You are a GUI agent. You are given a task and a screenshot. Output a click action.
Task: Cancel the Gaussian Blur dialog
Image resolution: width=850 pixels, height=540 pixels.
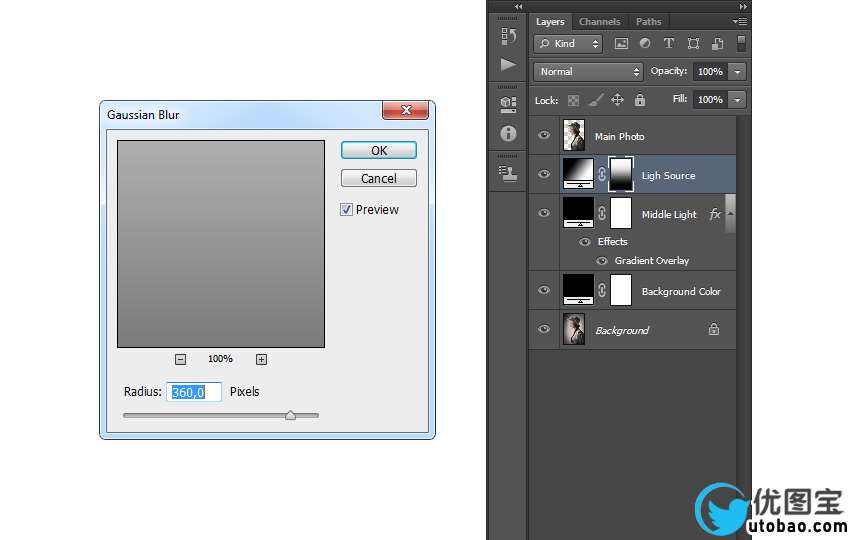tap(379, 178)
